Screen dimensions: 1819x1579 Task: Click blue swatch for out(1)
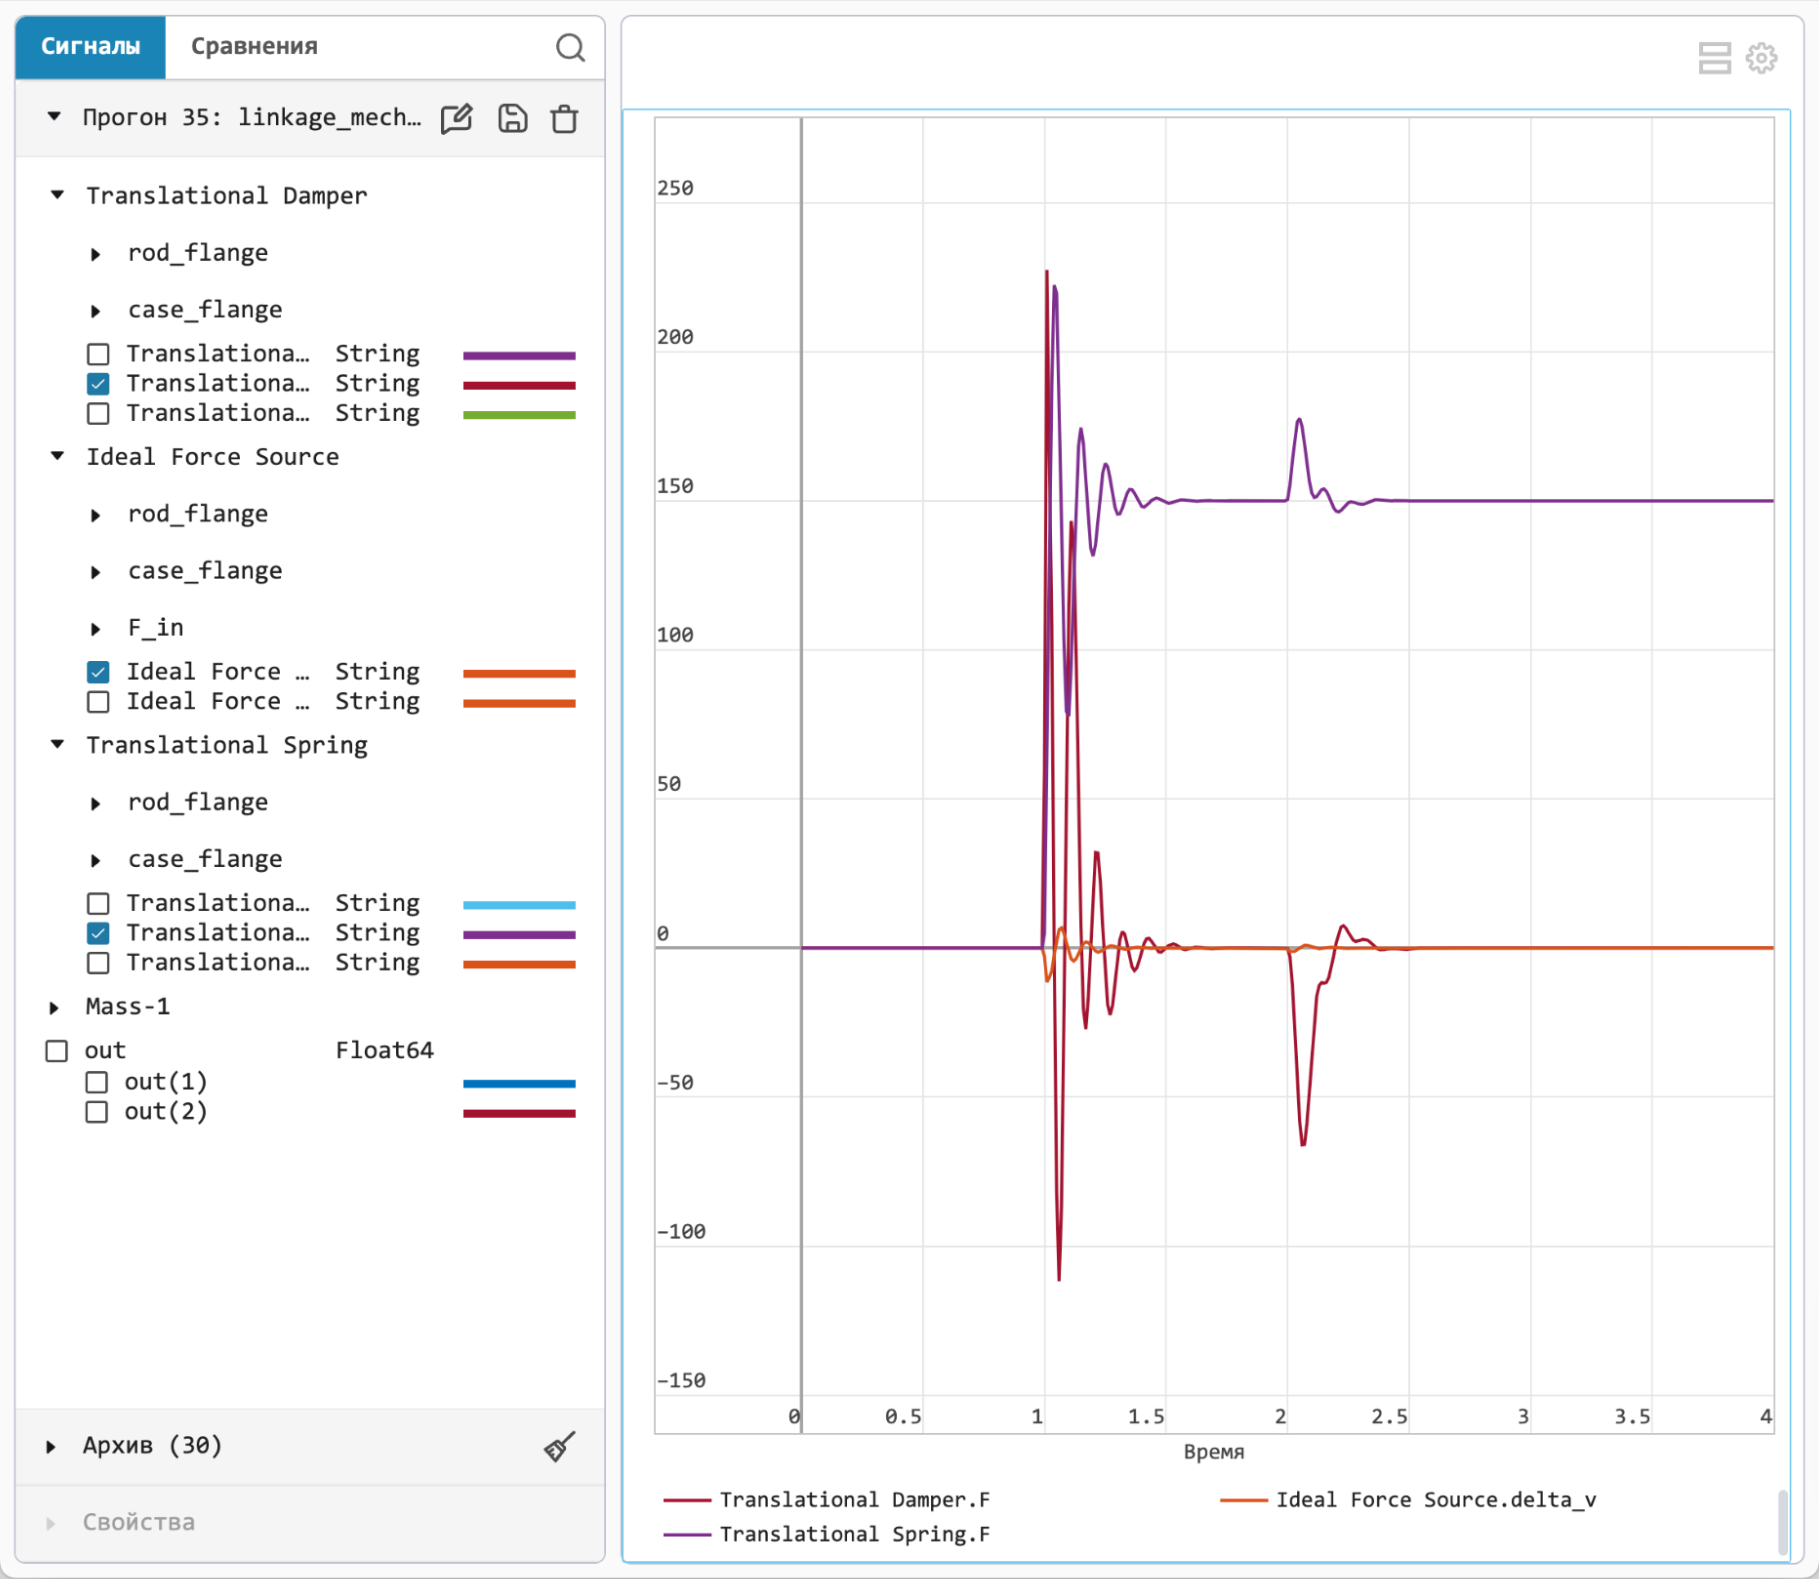[519, 1083]
